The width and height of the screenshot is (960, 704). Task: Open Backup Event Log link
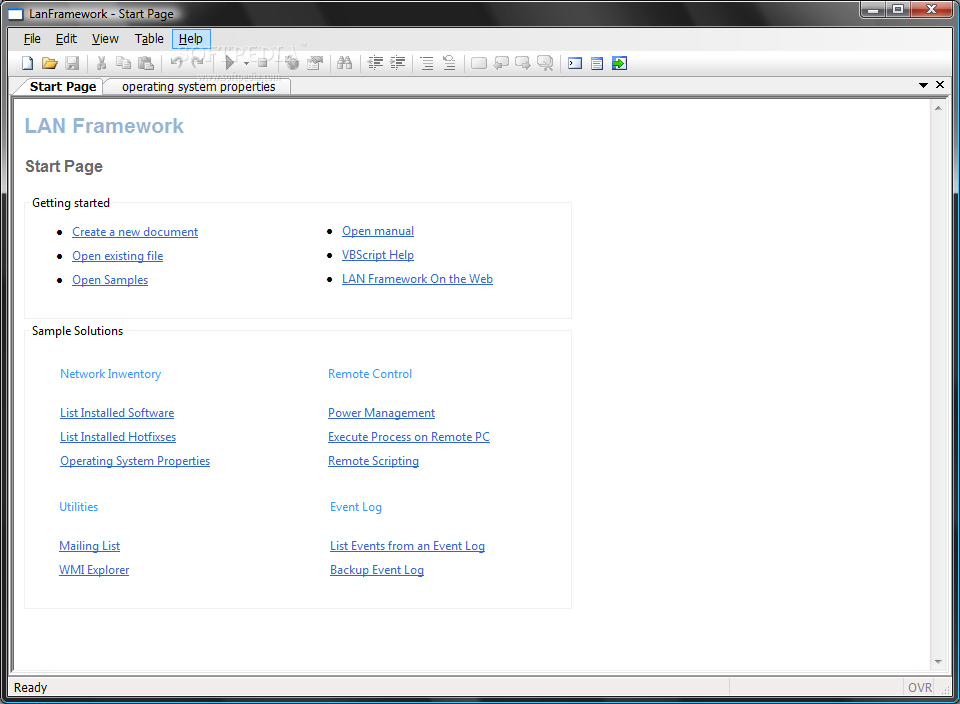[x=377, y=570]
